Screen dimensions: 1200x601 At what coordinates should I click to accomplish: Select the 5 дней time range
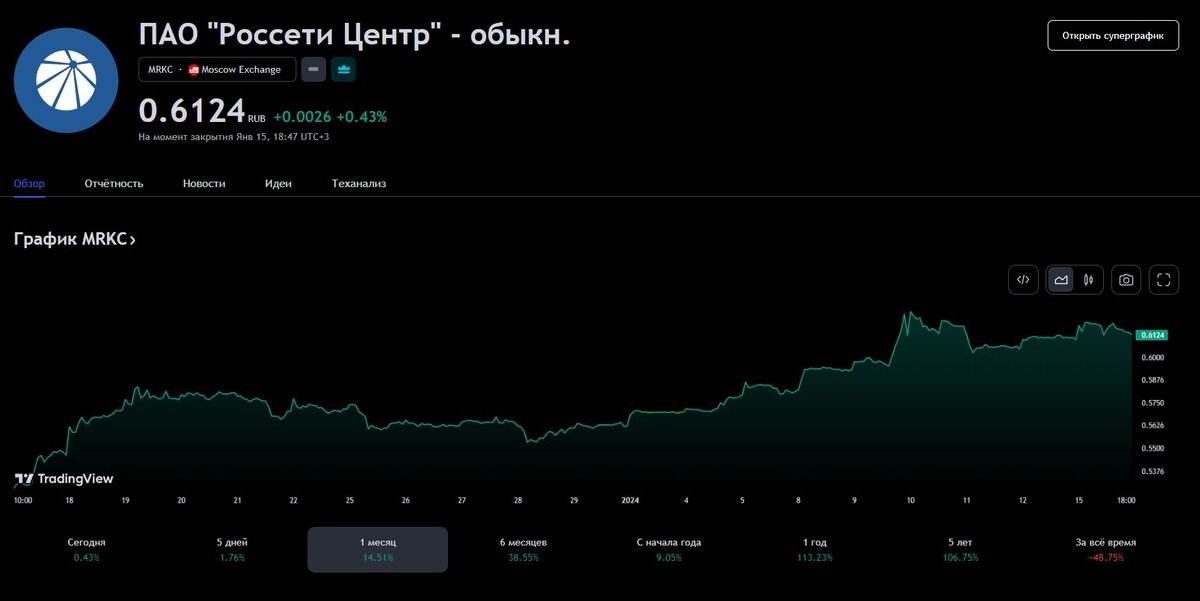click(x=232, y=549)
